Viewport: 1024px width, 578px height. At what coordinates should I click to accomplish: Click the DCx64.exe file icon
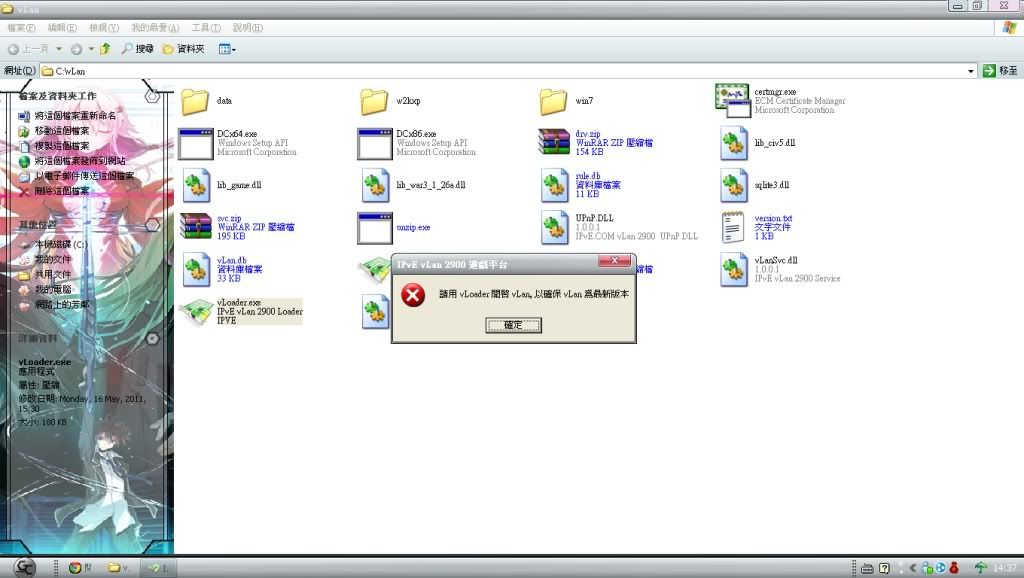(x=195, y=144)
